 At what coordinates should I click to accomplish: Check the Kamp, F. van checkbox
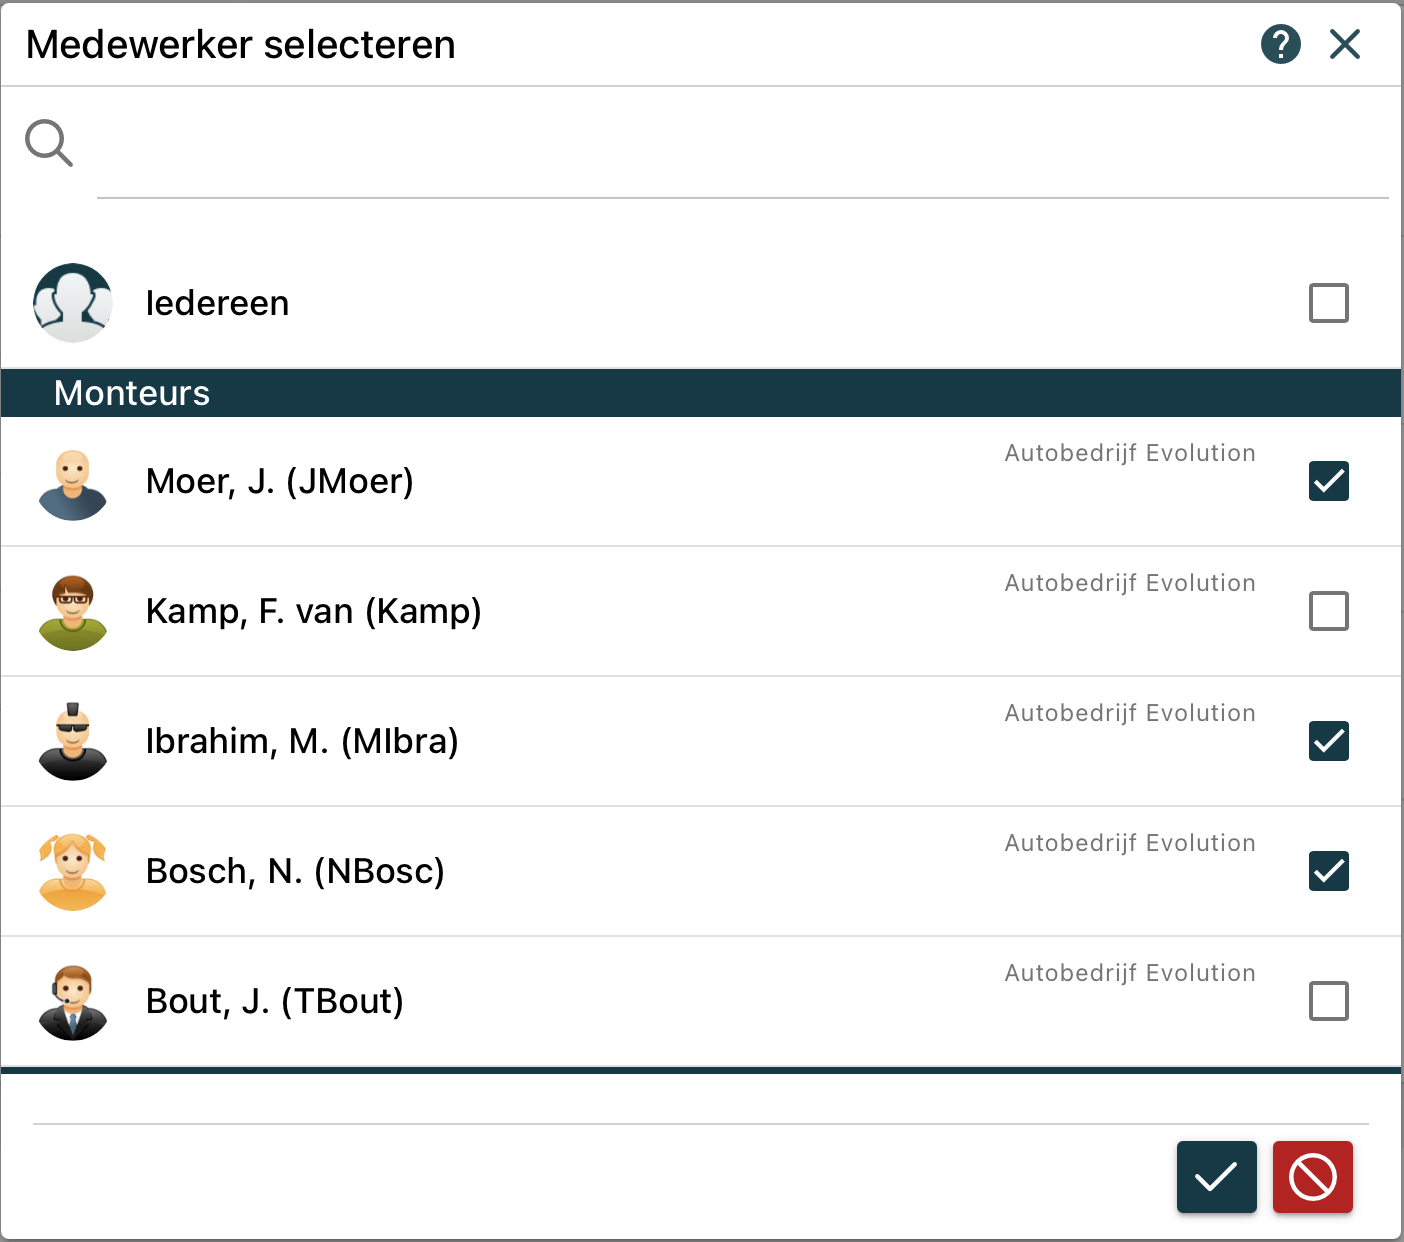click(1328, 611)
